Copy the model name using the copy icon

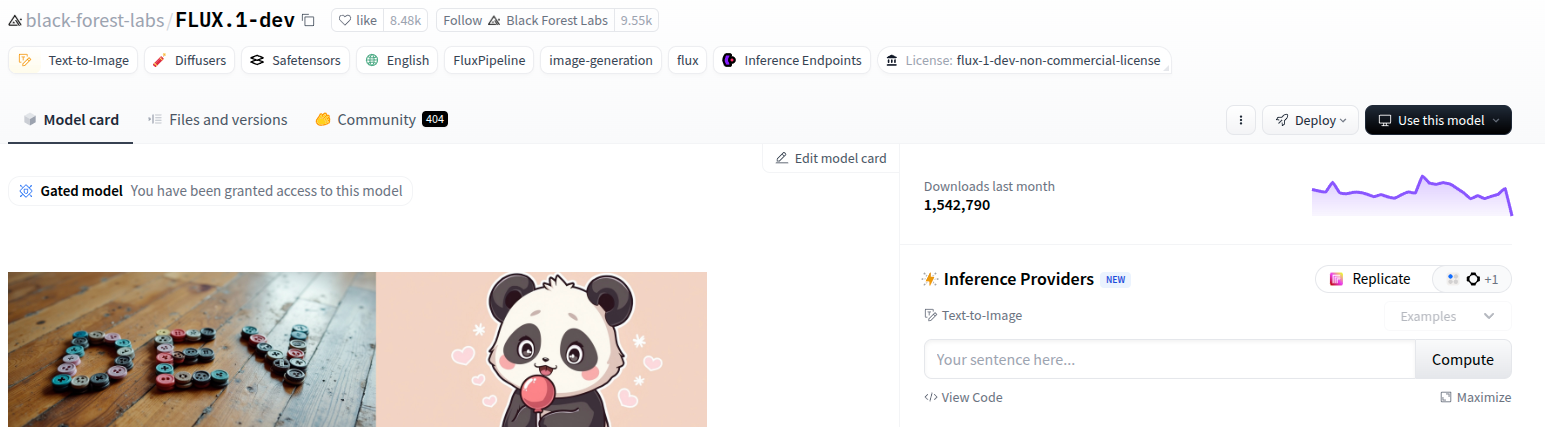coord(308,20)
